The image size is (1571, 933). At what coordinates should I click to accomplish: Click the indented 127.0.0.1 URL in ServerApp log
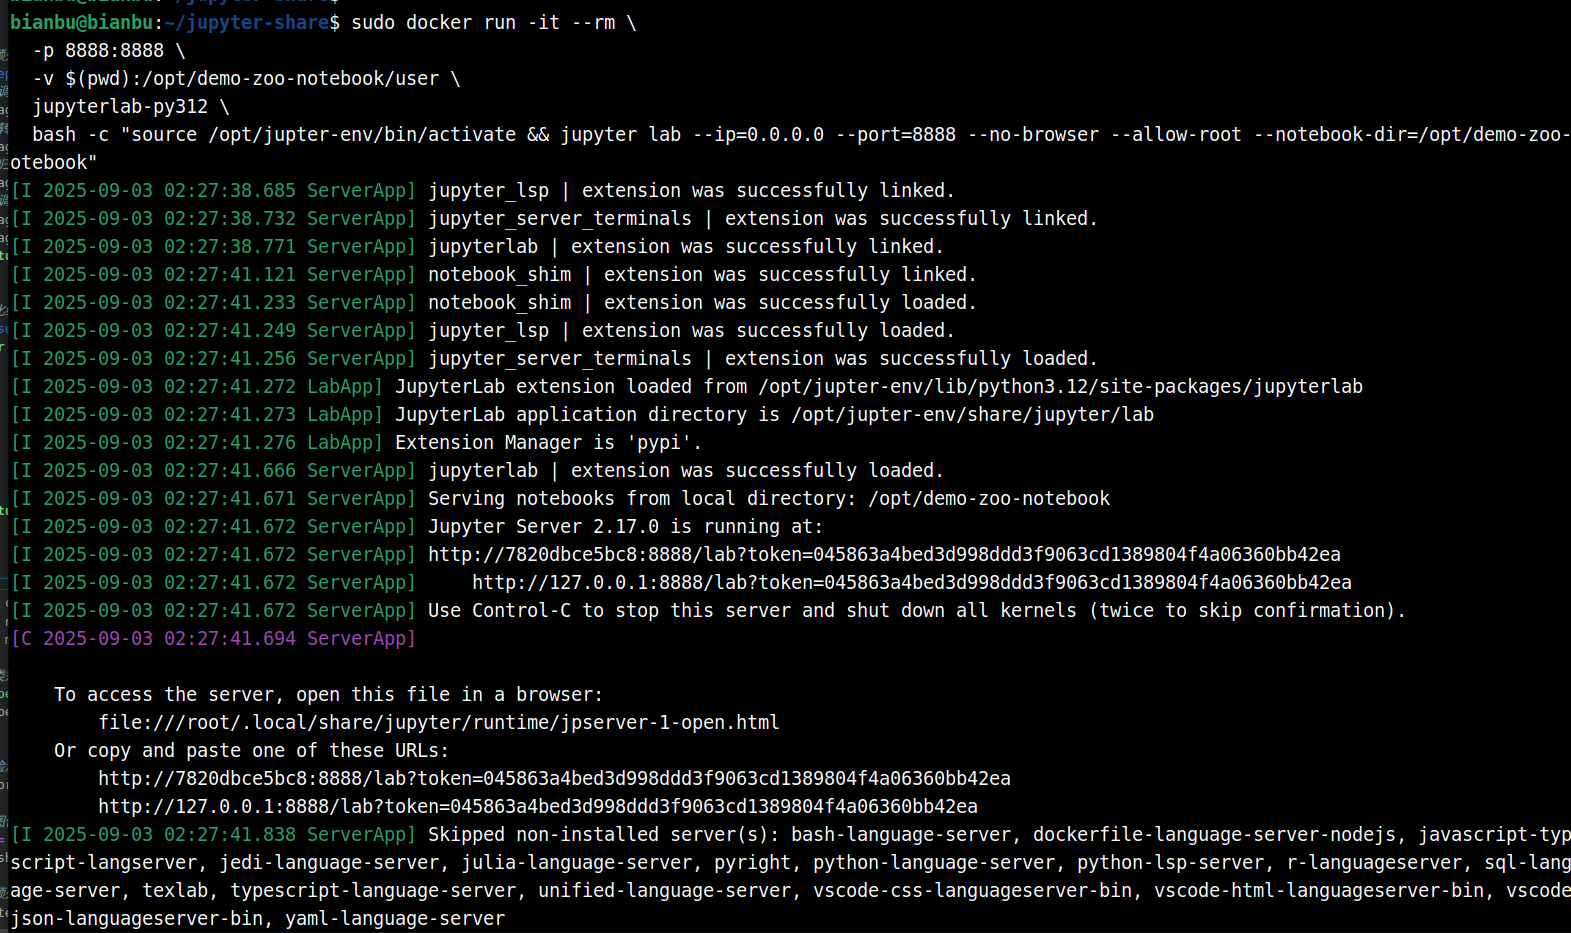[911, 582]
